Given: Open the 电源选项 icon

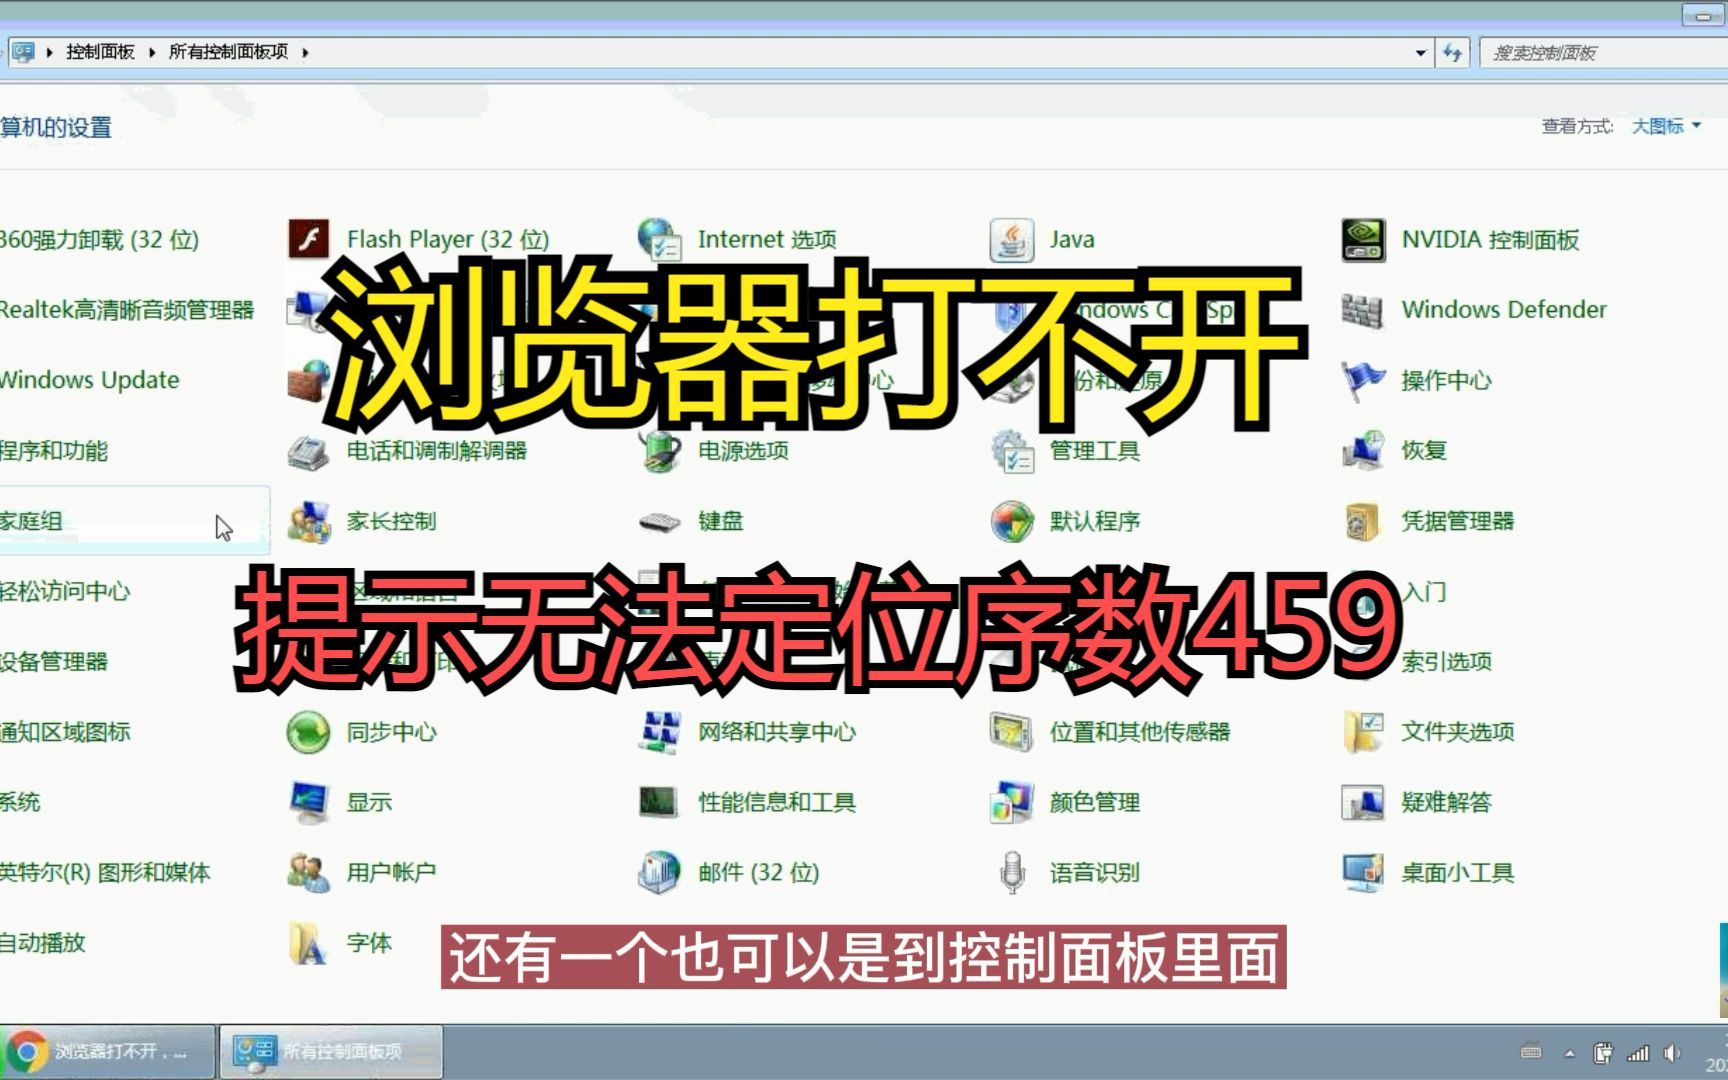Looking at the screenshot, I should [660, 451].
